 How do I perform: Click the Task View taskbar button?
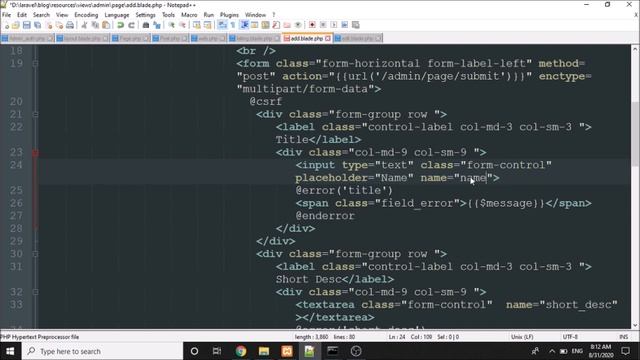pos(217,351)
